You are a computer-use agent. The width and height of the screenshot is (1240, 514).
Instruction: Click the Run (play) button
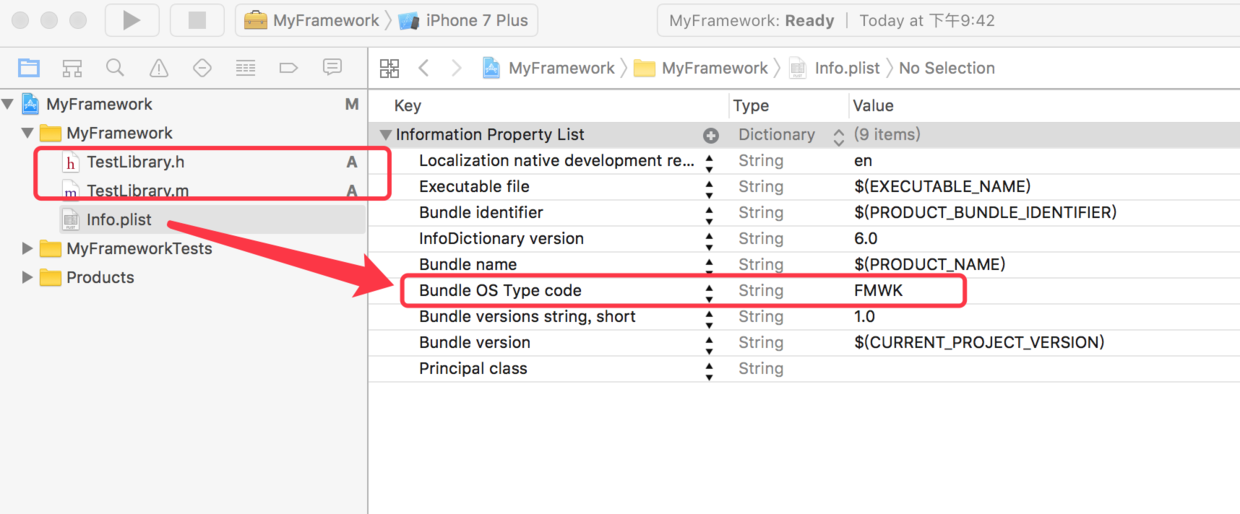point(131,20)
